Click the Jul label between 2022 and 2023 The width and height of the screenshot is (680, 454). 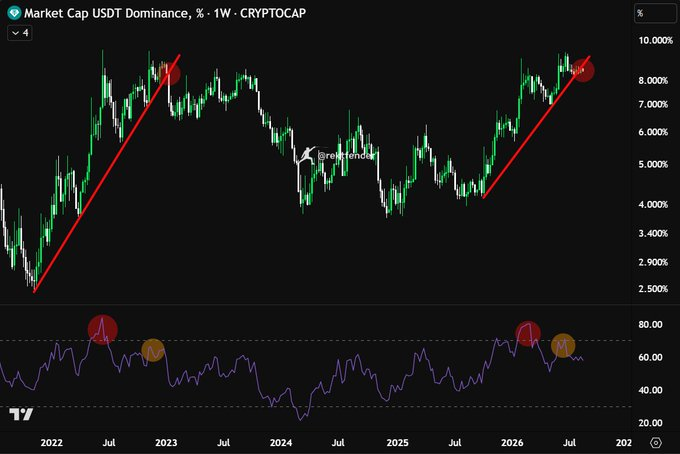109,443
